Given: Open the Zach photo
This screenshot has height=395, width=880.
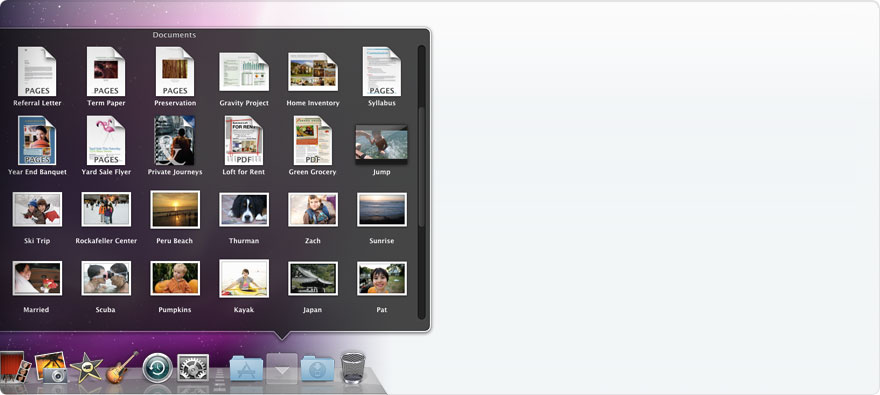Looking at the screenshot, I should click(313, 209).
